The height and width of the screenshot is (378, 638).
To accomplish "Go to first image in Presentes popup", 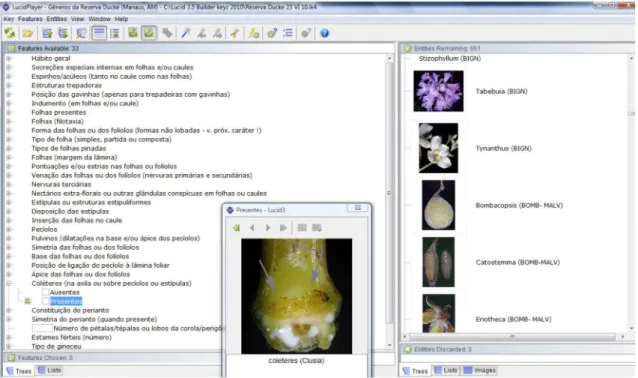I will [x=236, y=228].
